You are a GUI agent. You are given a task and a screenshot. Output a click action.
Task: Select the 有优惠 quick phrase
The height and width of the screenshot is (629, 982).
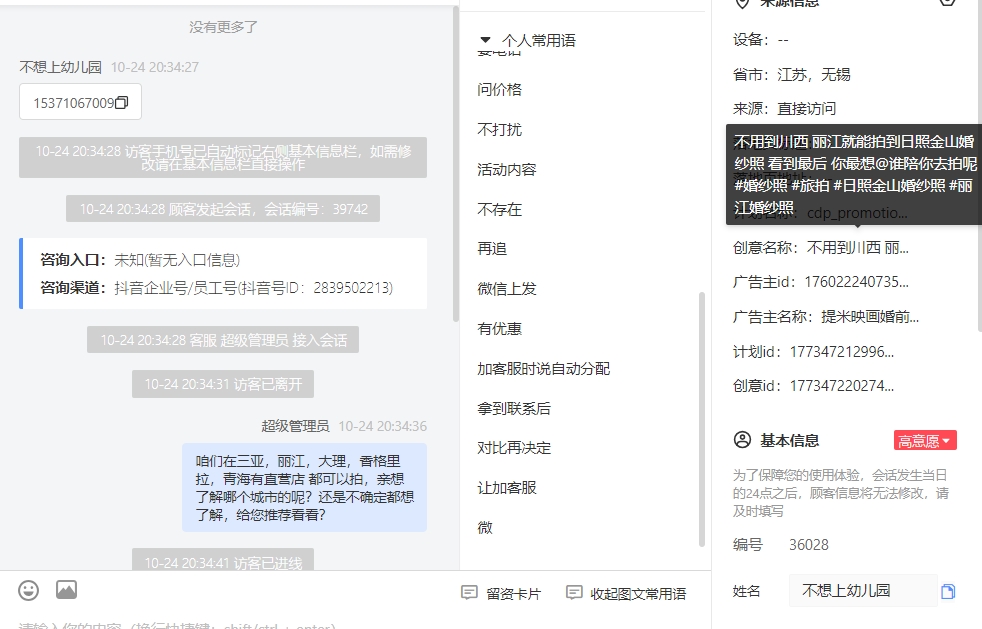[x=499, y=329]
